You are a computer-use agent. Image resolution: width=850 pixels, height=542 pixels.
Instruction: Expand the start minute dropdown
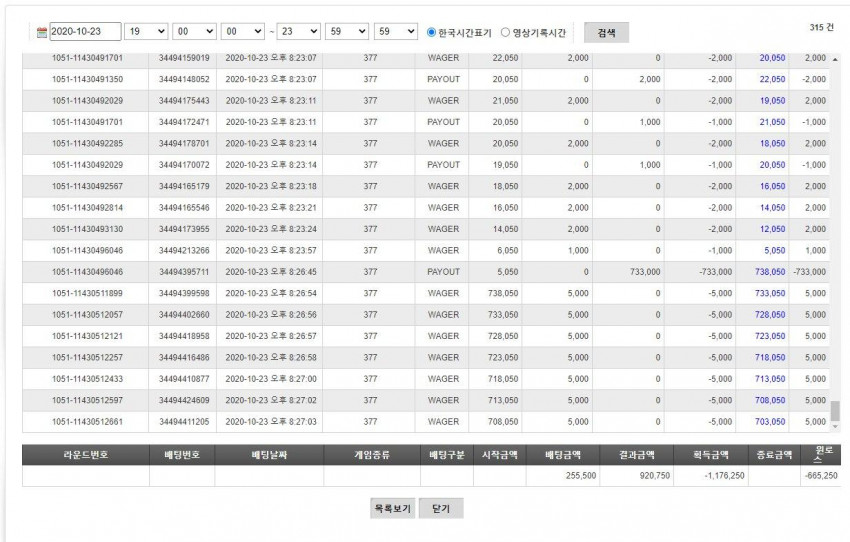click(194, 31)
